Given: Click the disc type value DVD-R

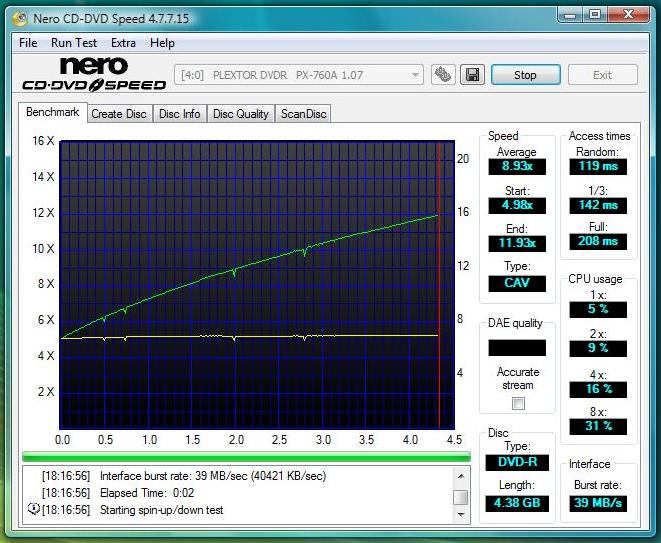Looking at the screenshot, I should pos(517,462).
